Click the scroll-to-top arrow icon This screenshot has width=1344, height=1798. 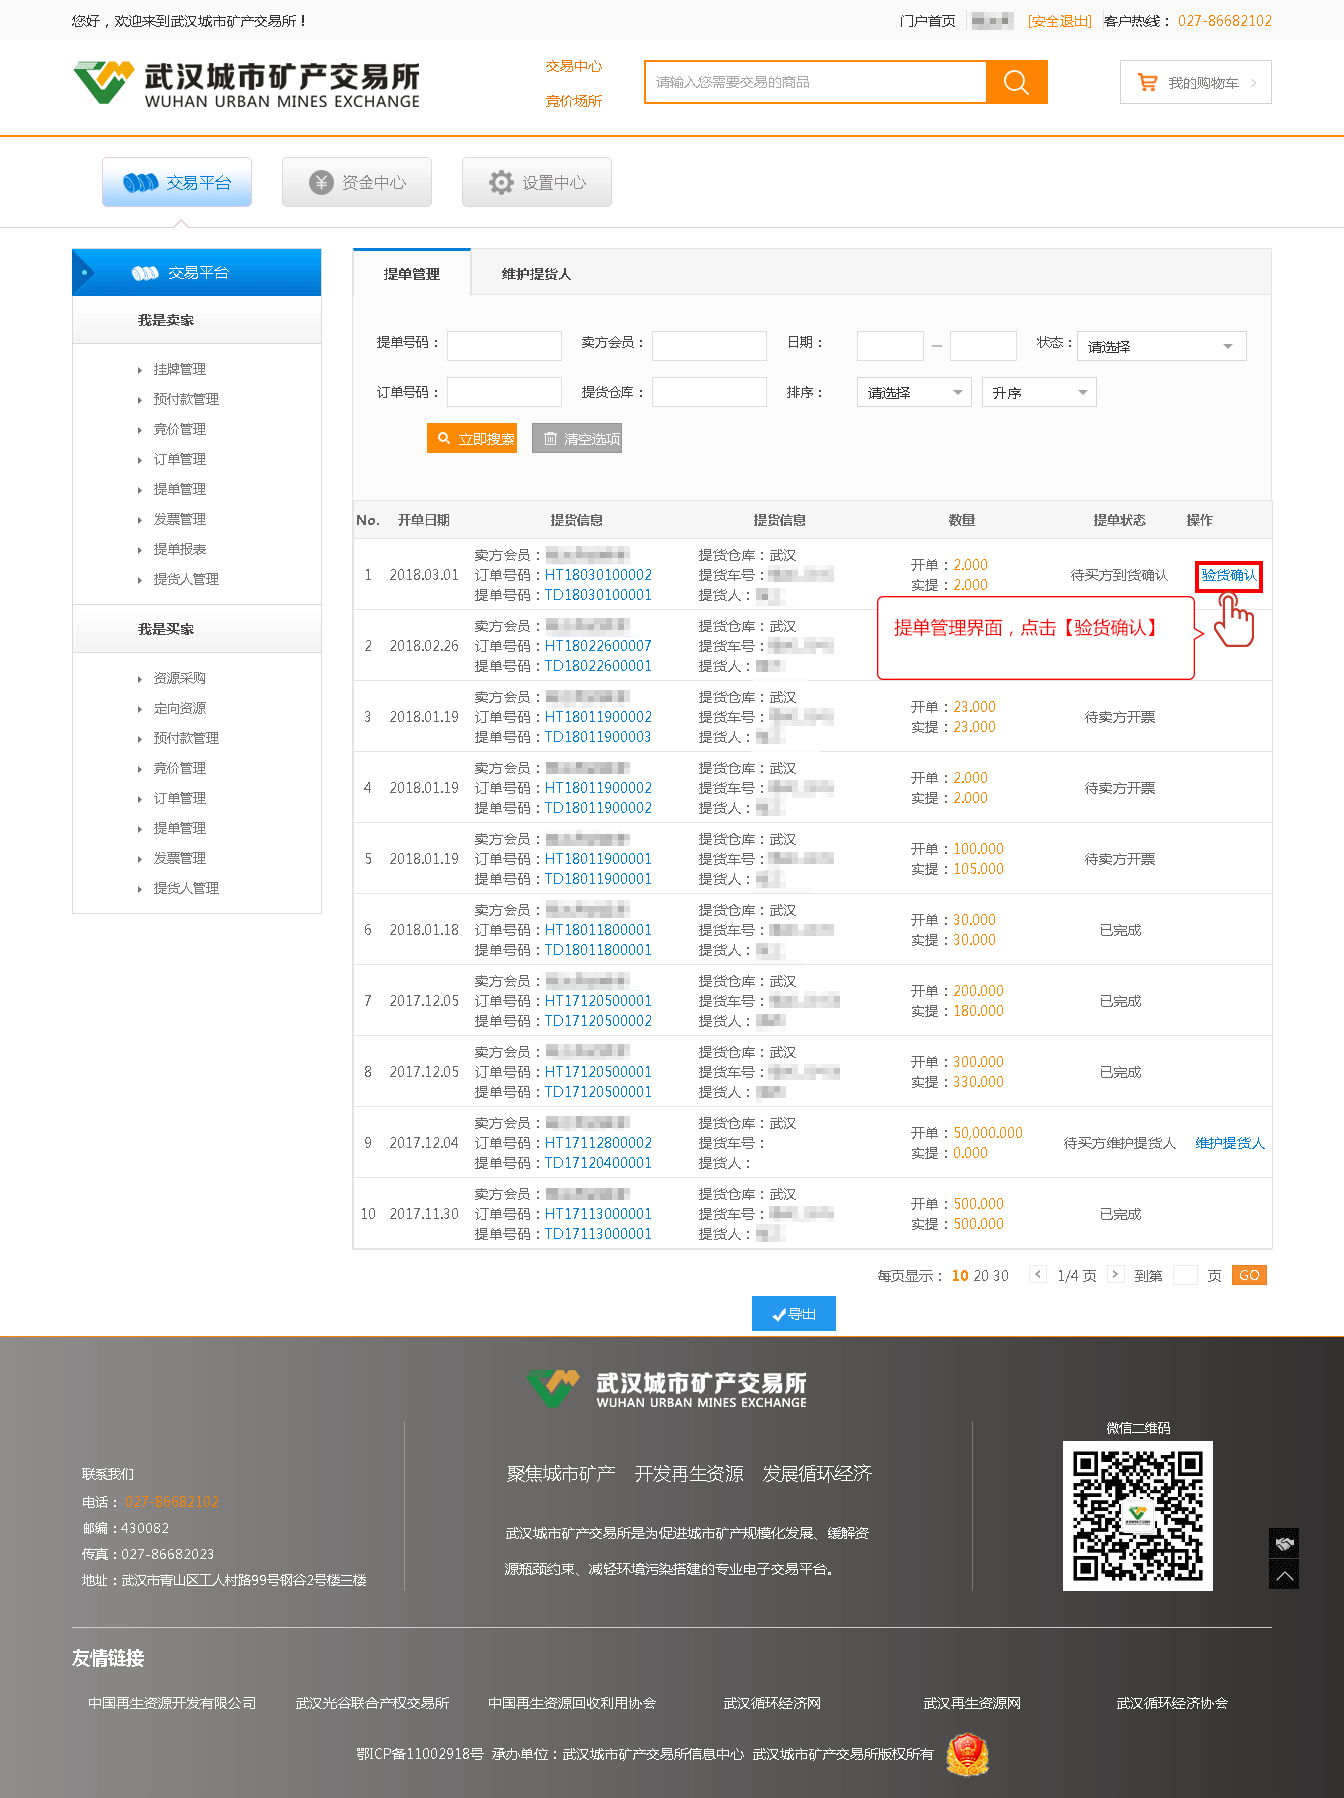click(1284, 1576)
